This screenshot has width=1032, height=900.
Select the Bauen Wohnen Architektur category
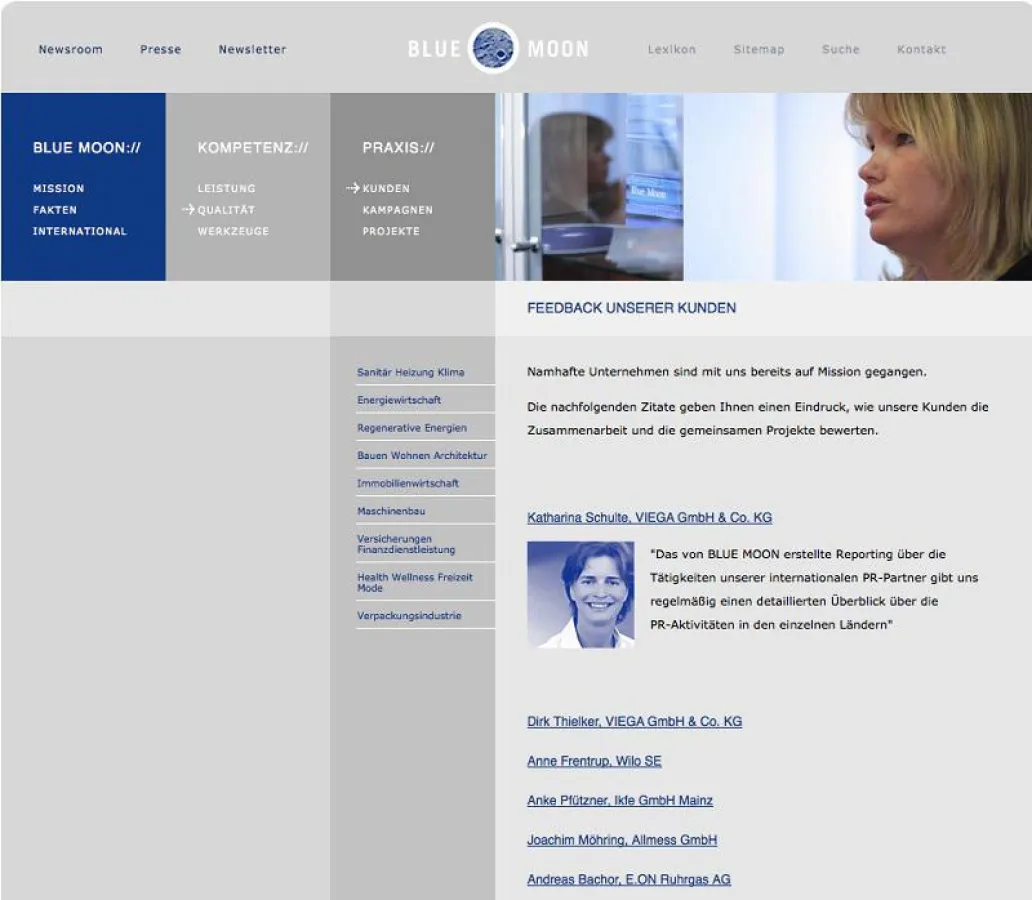(422, 456)
